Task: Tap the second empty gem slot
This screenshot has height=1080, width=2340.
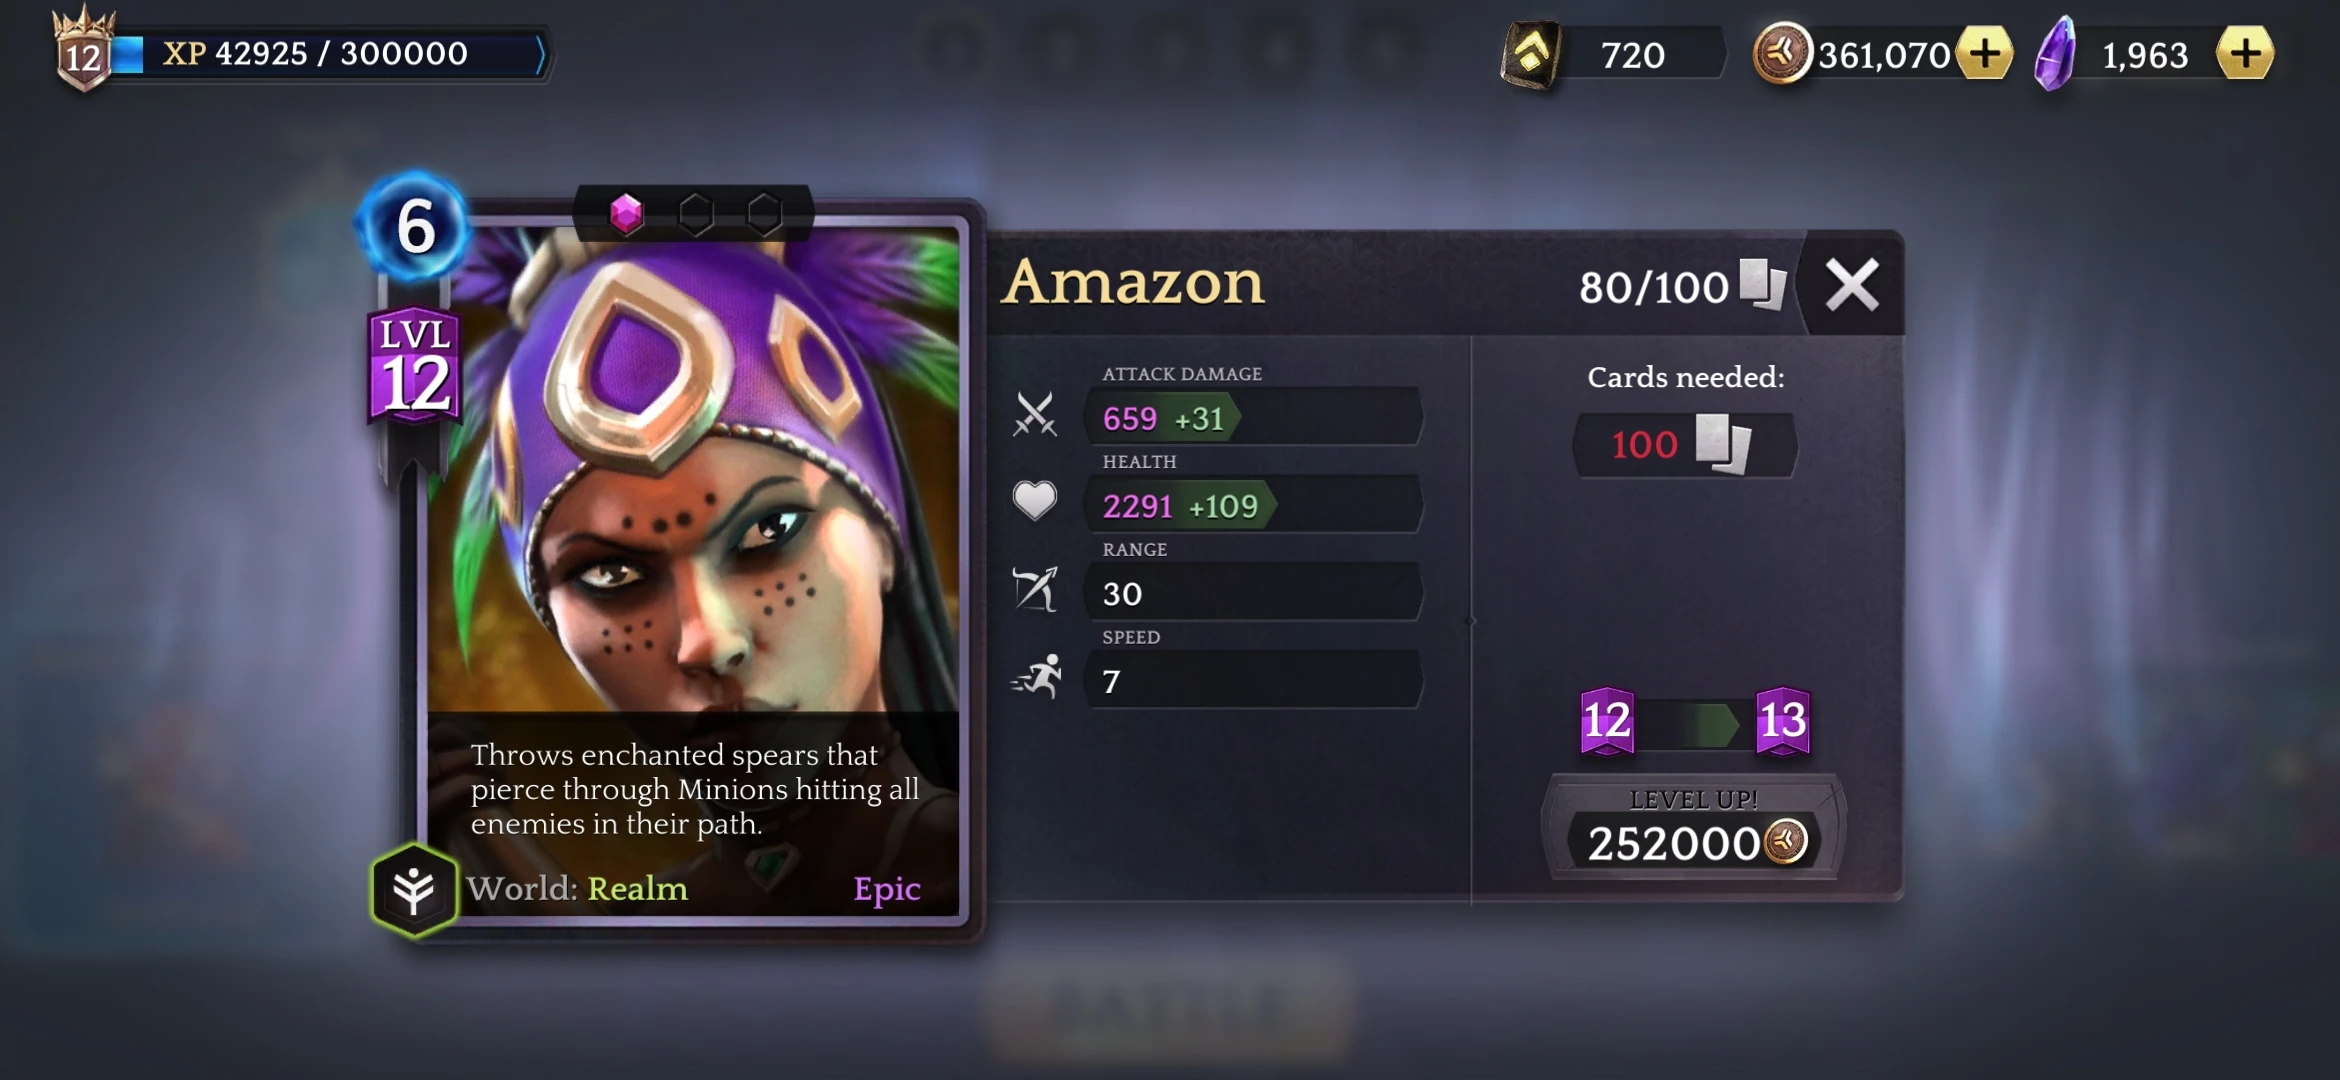Action: tap(695, 213)
